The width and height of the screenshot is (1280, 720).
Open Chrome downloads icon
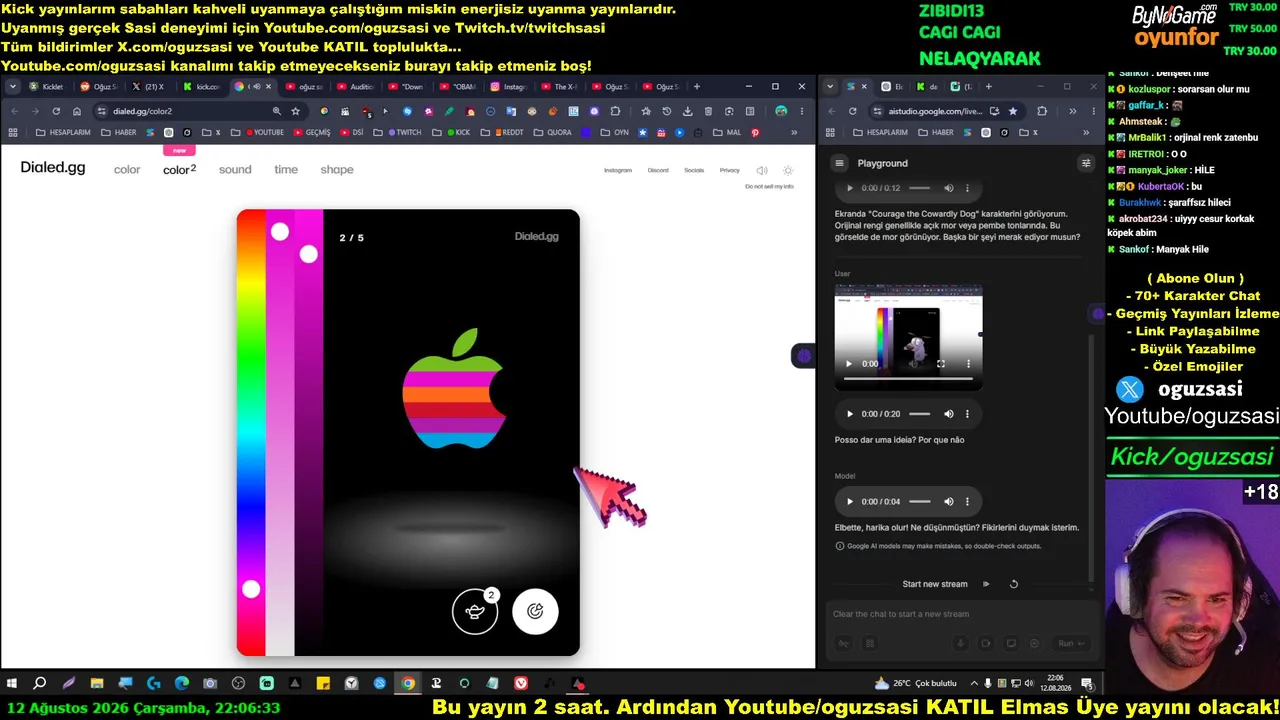[x=687, y=111]
